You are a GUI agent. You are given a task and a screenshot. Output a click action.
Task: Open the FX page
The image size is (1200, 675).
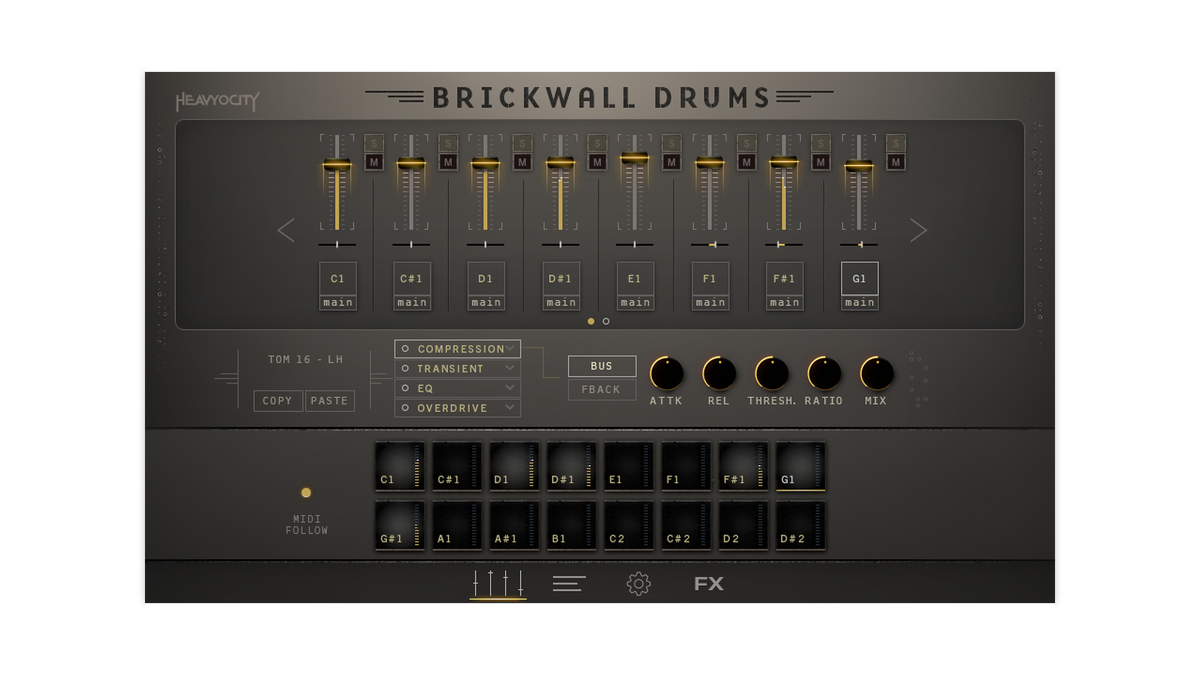click(709, 584)
